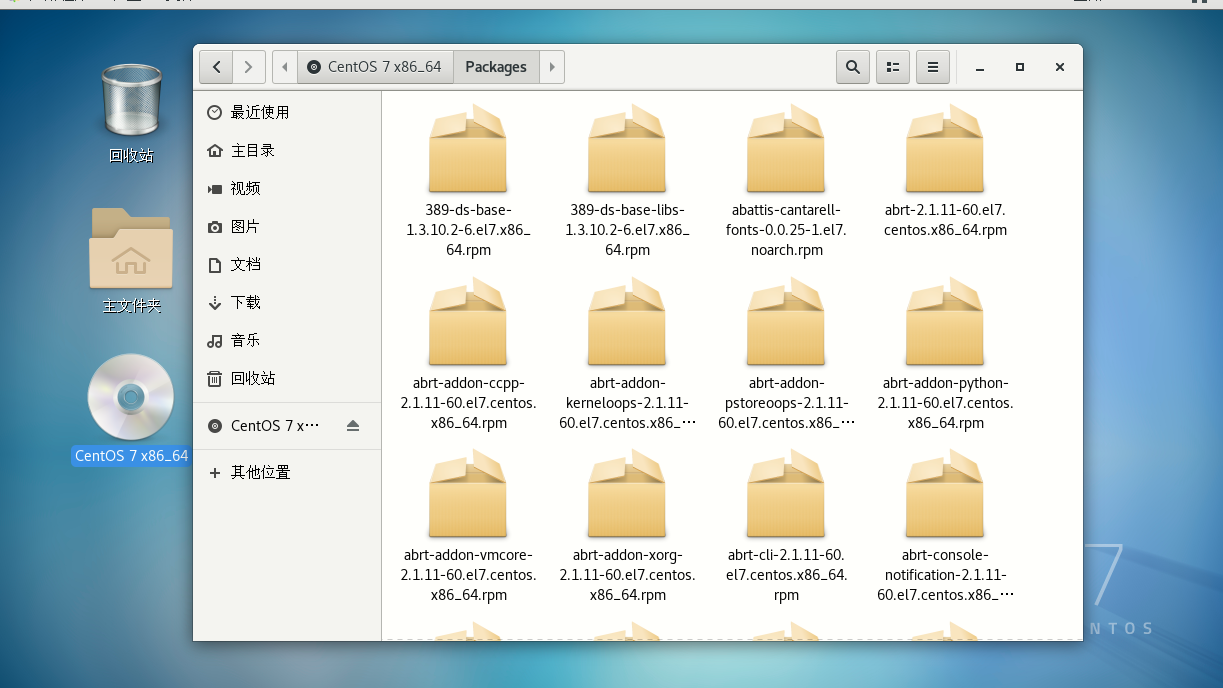Open the search magnifier button
Image resolution: width=1223 pixels, height=688 pixels.
tap(853, 67)
